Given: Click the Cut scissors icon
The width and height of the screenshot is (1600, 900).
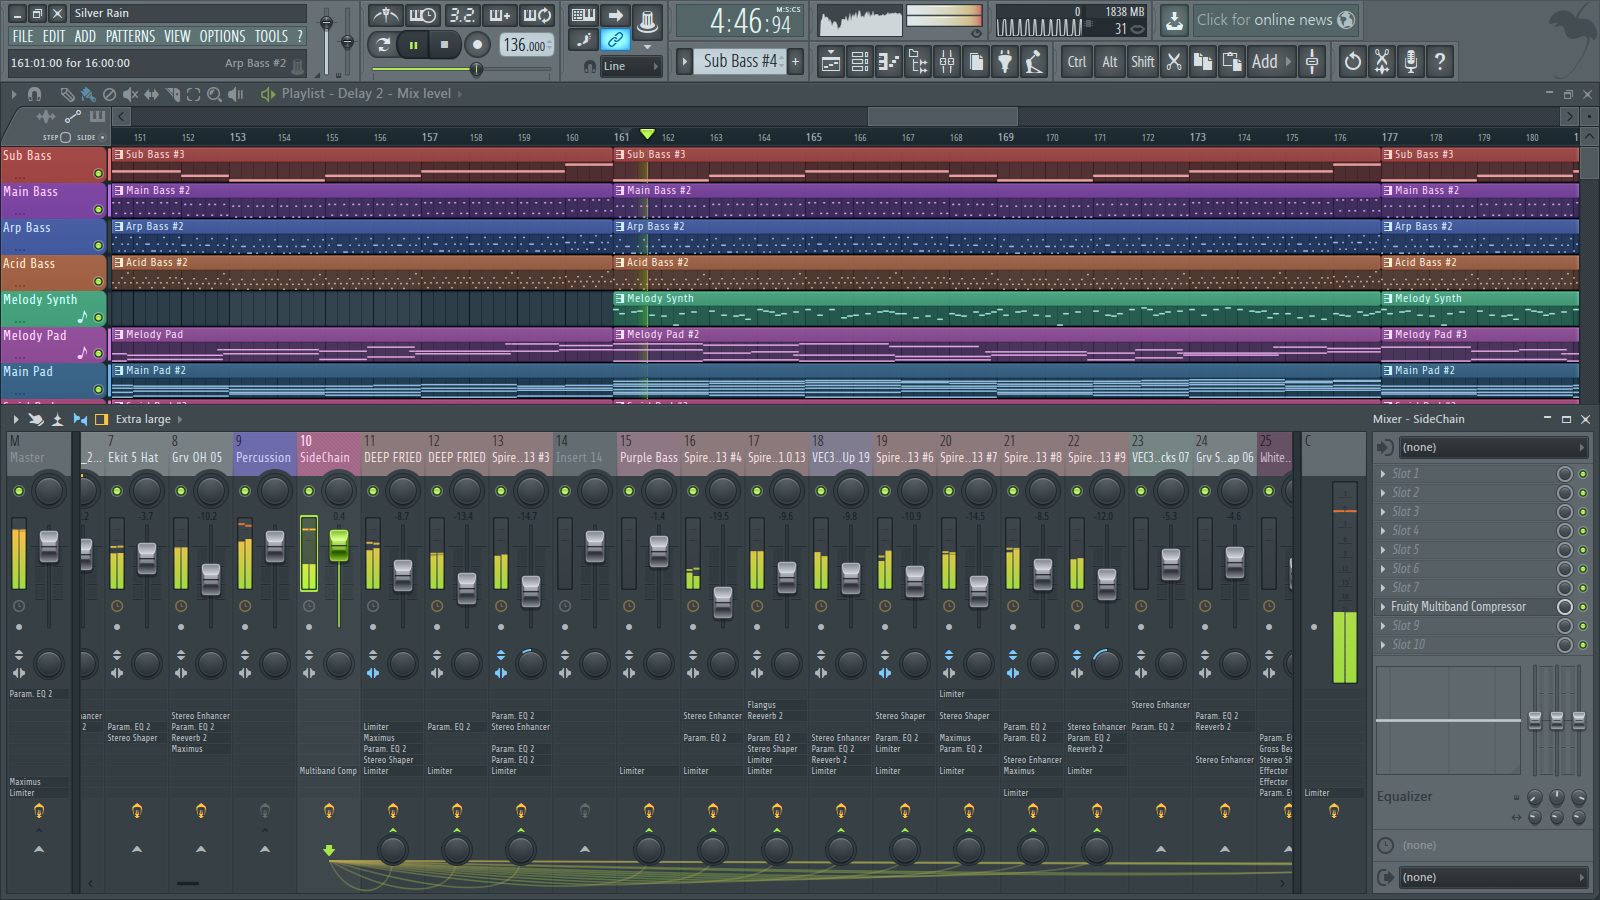Looking at the screenshot, I should click(x=1174, y=62).
